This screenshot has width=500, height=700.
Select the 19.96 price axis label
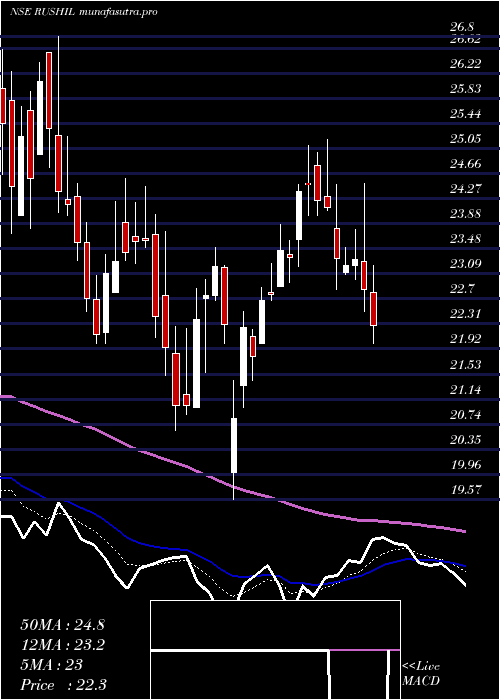pyautogui.click(x=466, y=465)
